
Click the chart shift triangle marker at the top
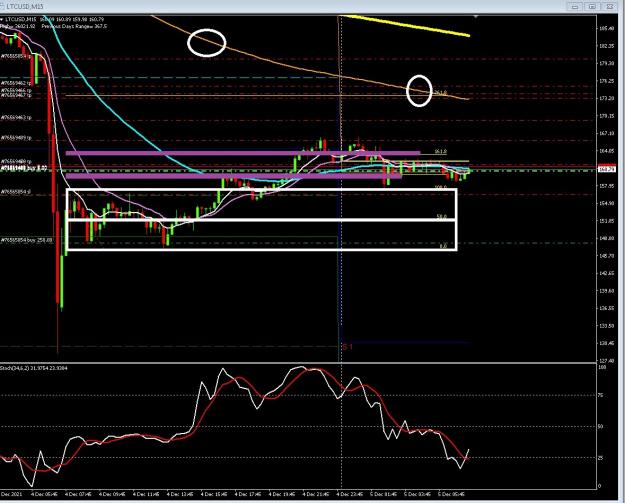coord(476,17)
